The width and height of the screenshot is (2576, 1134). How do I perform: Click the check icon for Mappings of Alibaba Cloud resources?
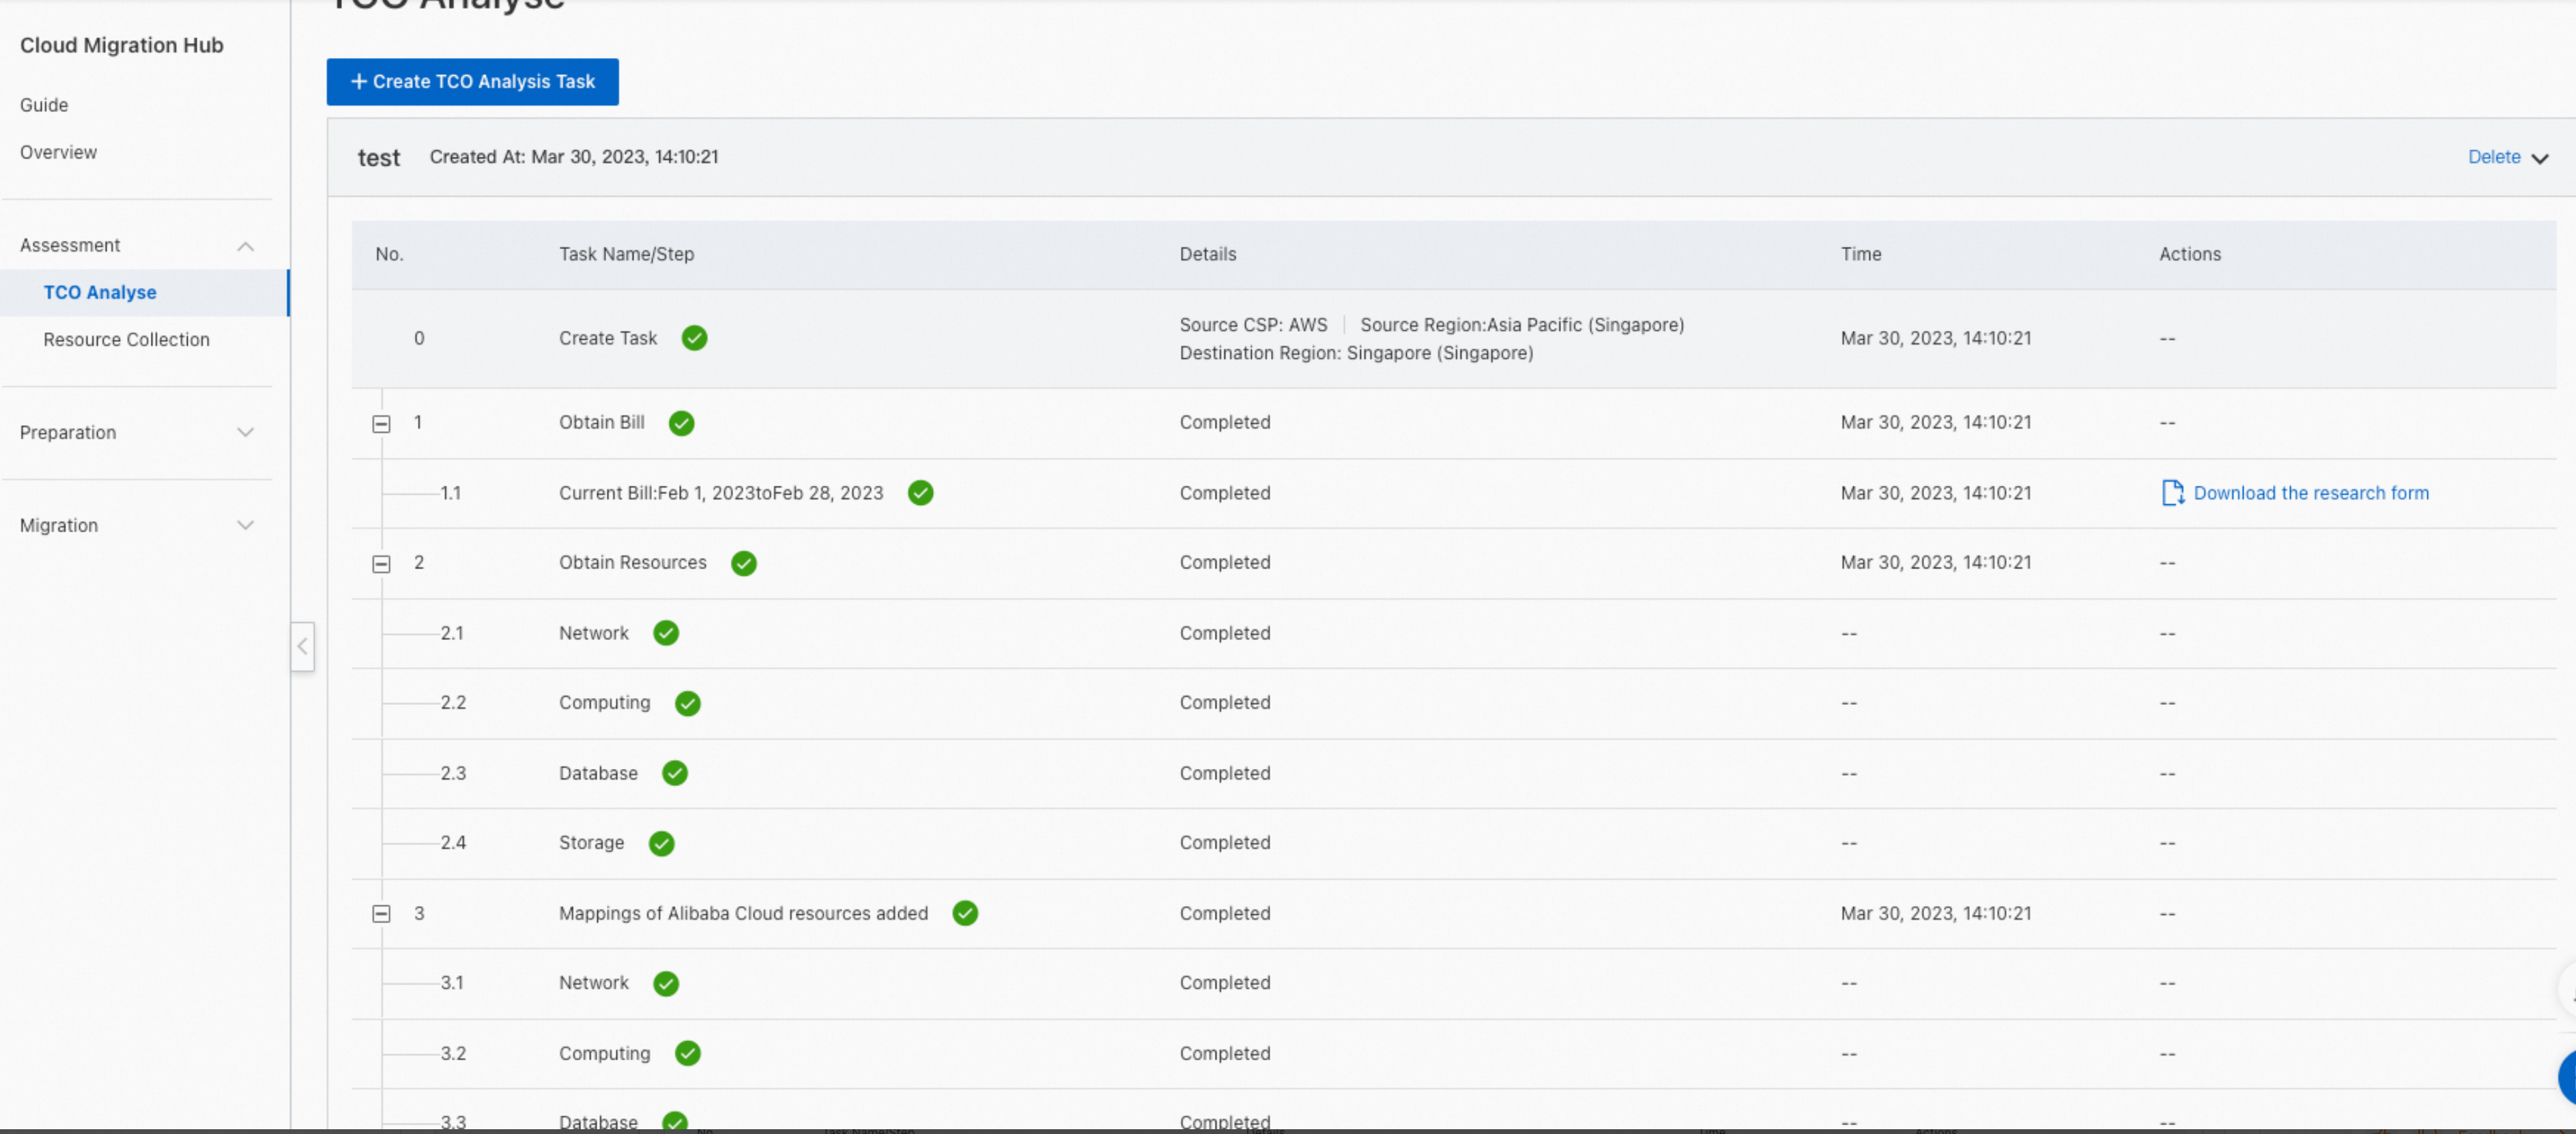point(964,913)
